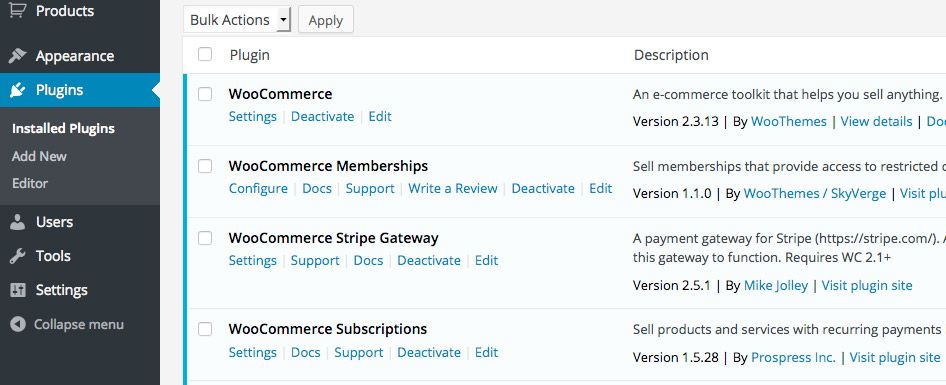
Task: Click the Users person icon
Action: tap(17, 222)
